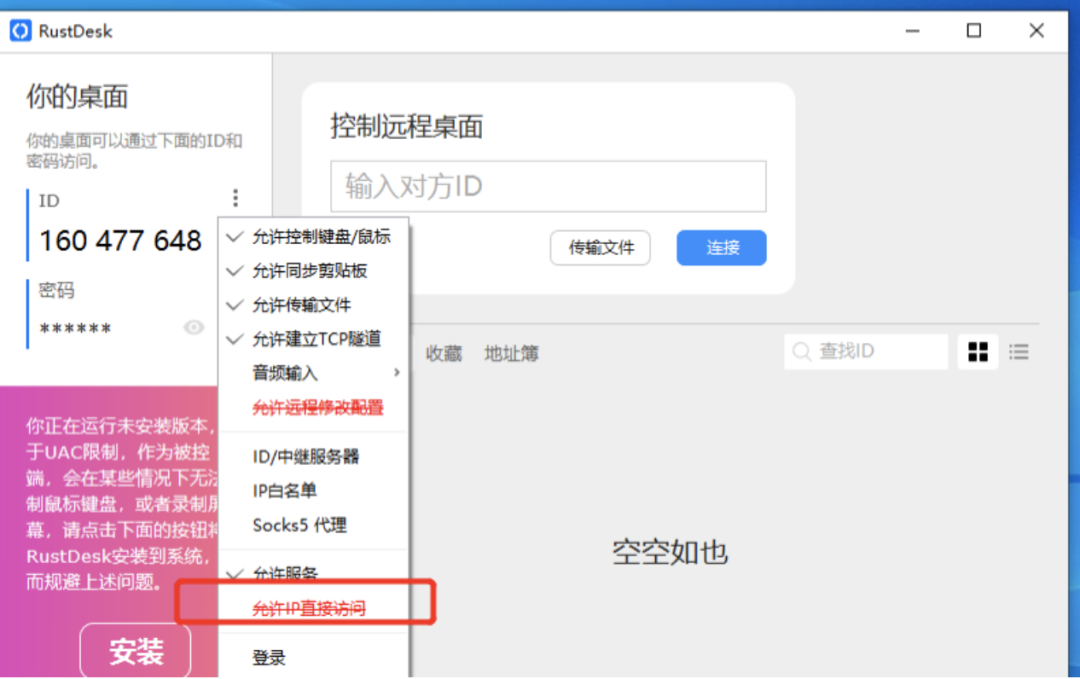The width and height of the screenshot is (1080, 679).
Task: Maximize the RustDesk window
Action: coord(974,31)
